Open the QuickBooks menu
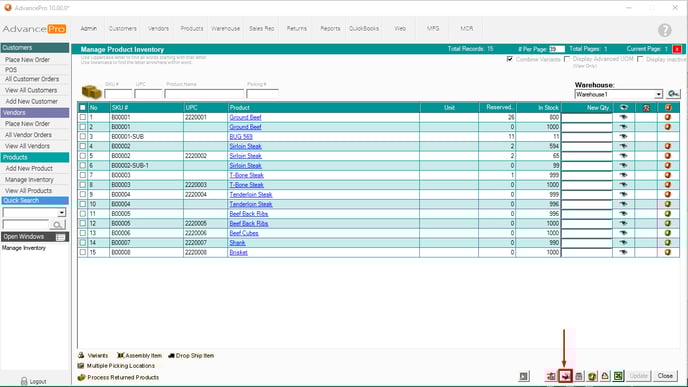 coord(364,29)
